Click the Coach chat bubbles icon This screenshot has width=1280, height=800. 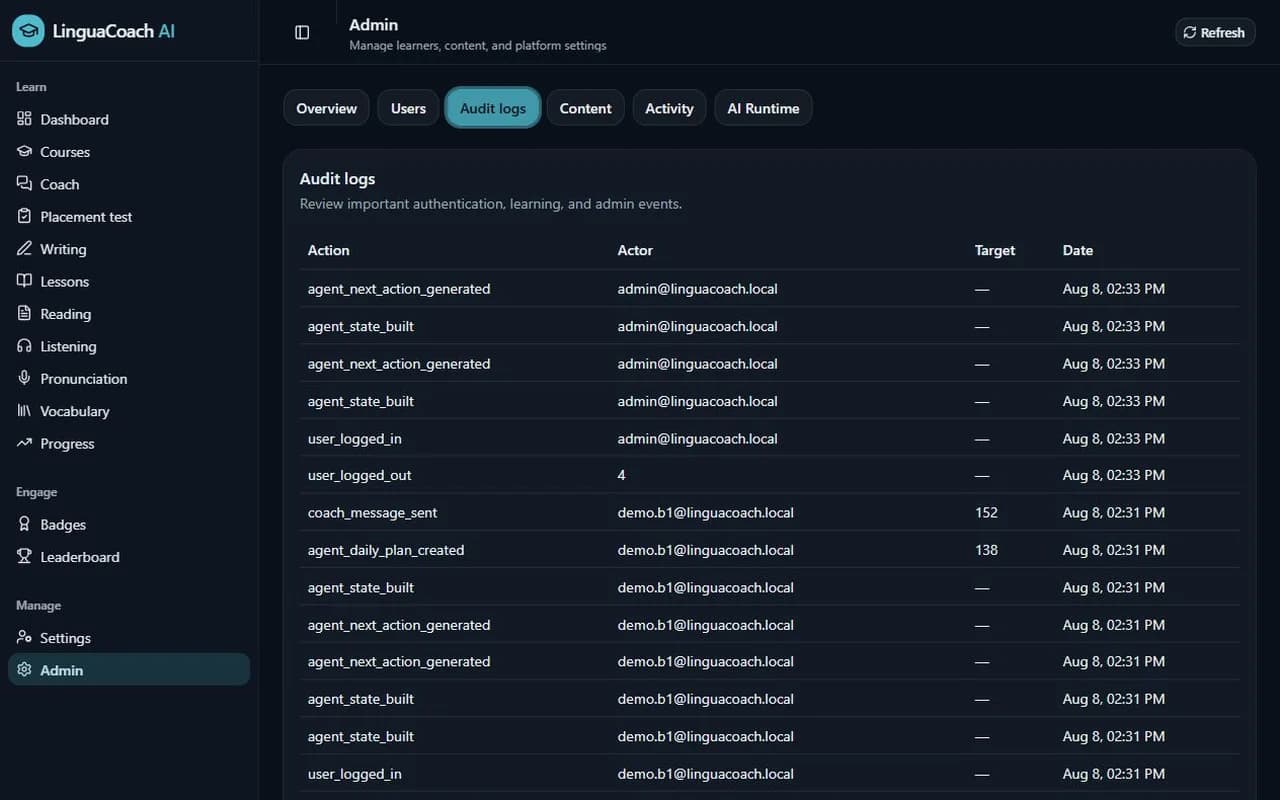[24, 184]
